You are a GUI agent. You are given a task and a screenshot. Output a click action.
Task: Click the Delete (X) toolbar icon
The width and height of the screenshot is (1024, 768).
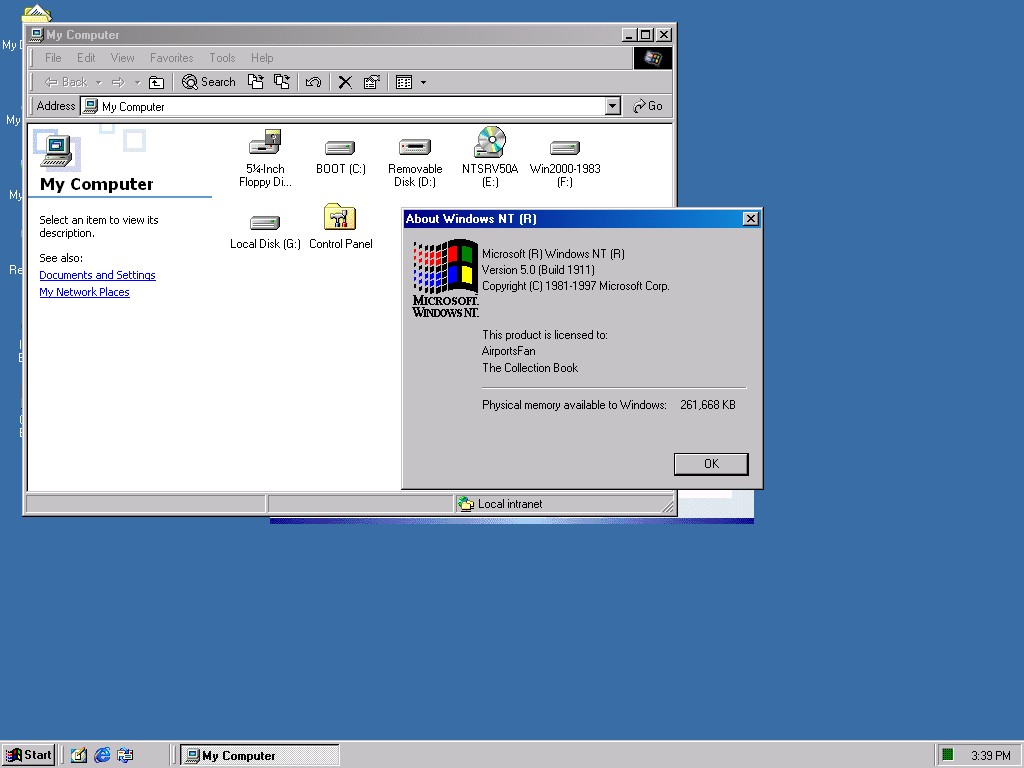click(345, 82)
